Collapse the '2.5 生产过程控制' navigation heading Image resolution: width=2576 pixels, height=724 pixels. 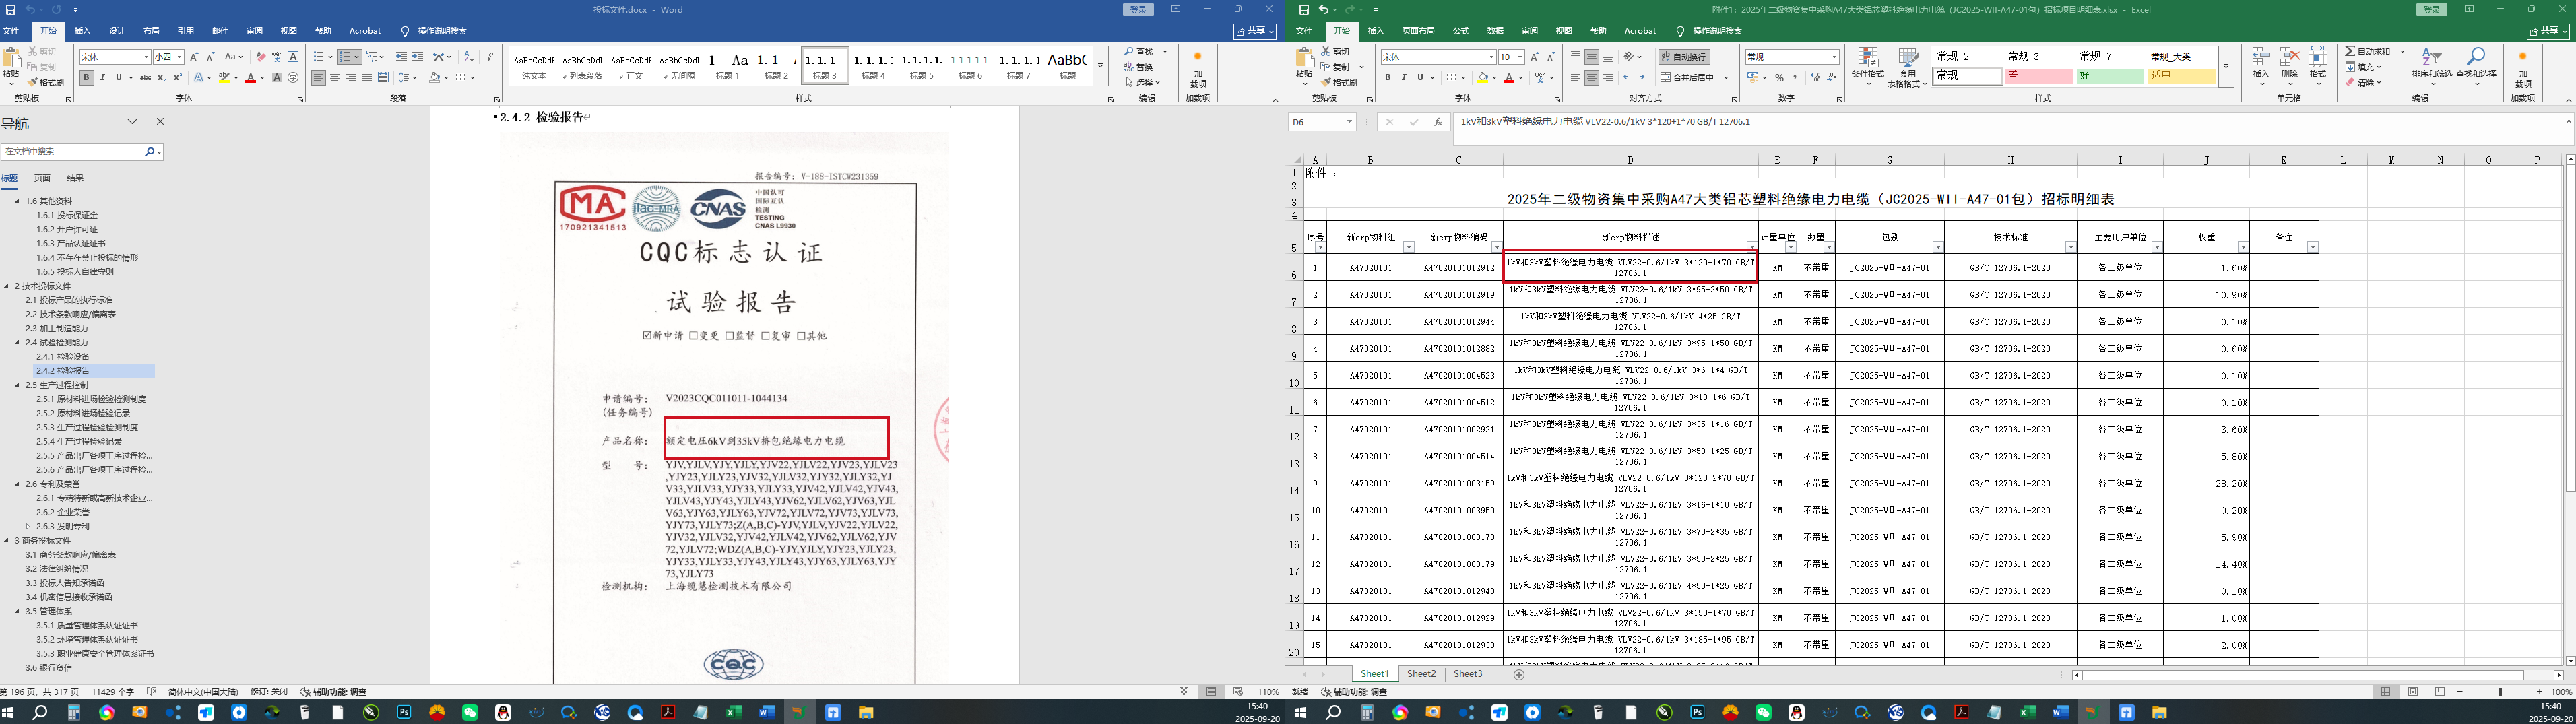coord(17,385)
